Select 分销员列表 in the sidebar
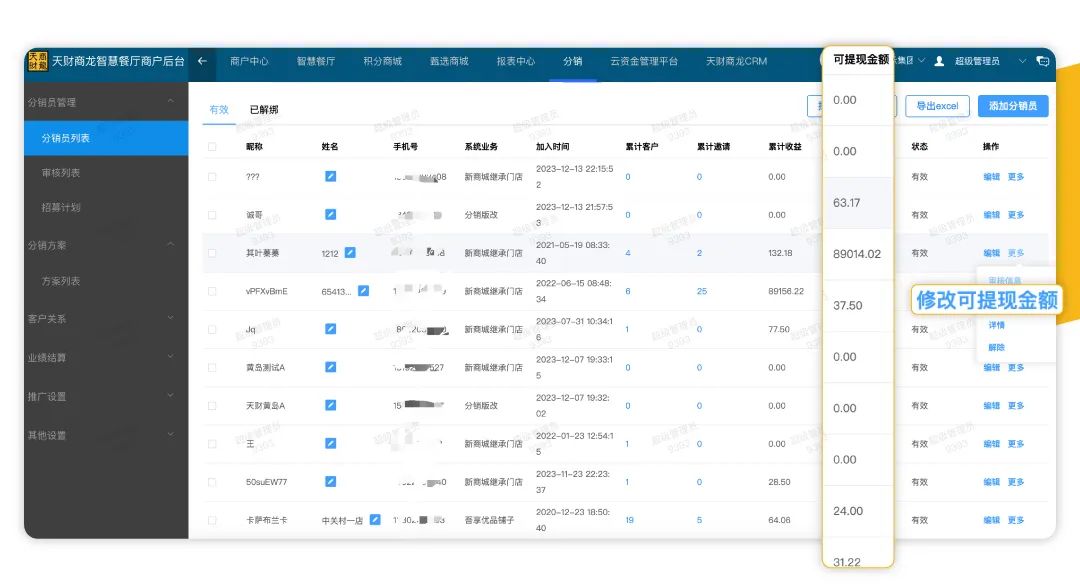Screen dimensions: 1080x586 point(106,138)
